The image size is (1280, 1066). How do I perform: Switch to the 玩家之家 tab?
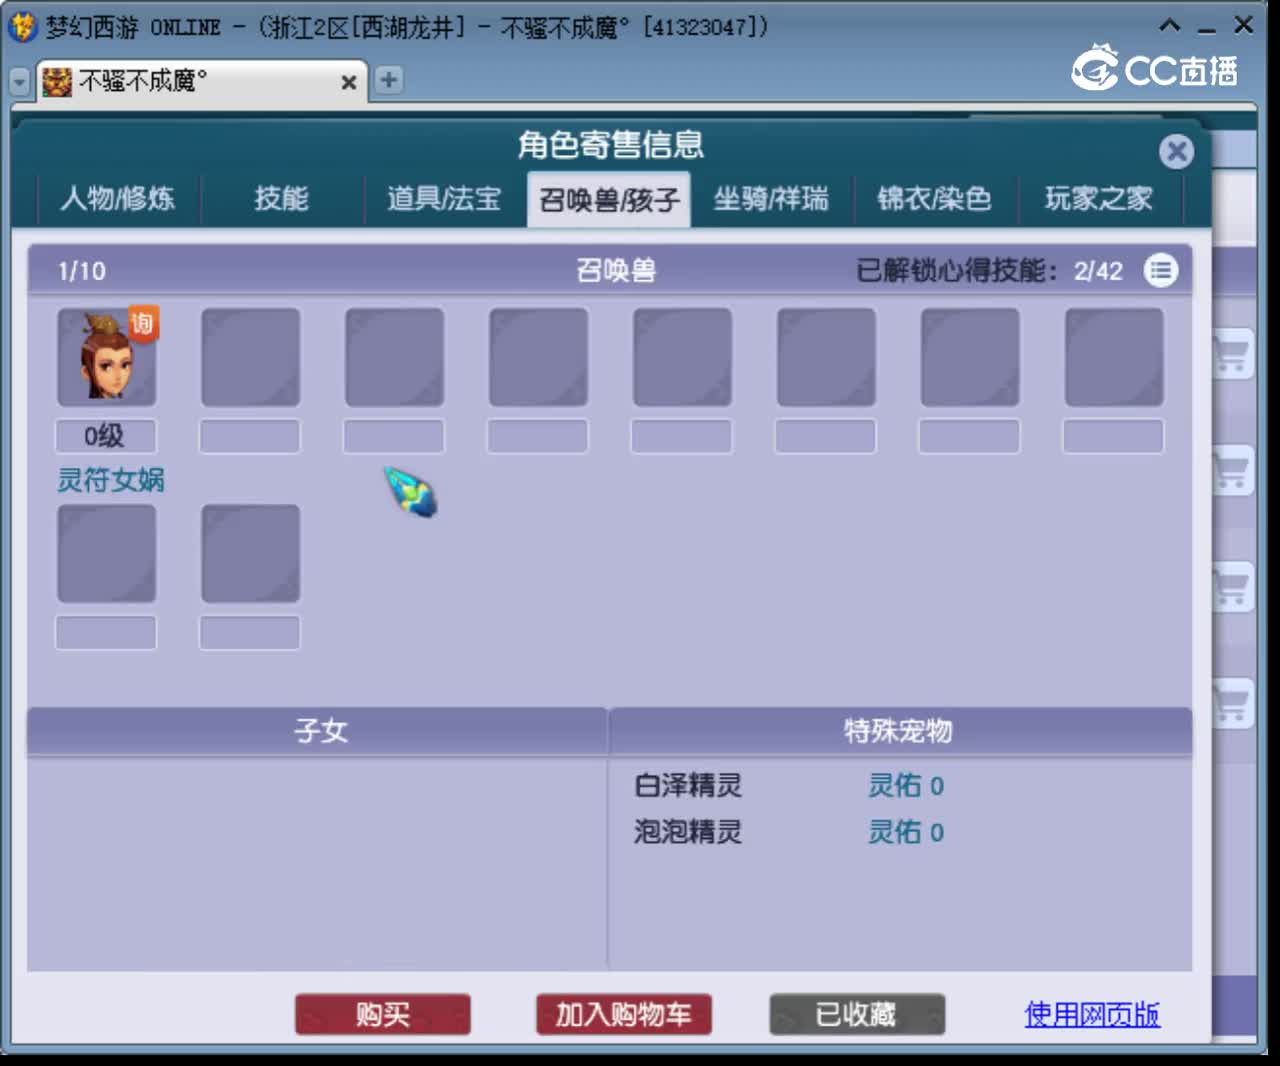[x=1098, y=198]
